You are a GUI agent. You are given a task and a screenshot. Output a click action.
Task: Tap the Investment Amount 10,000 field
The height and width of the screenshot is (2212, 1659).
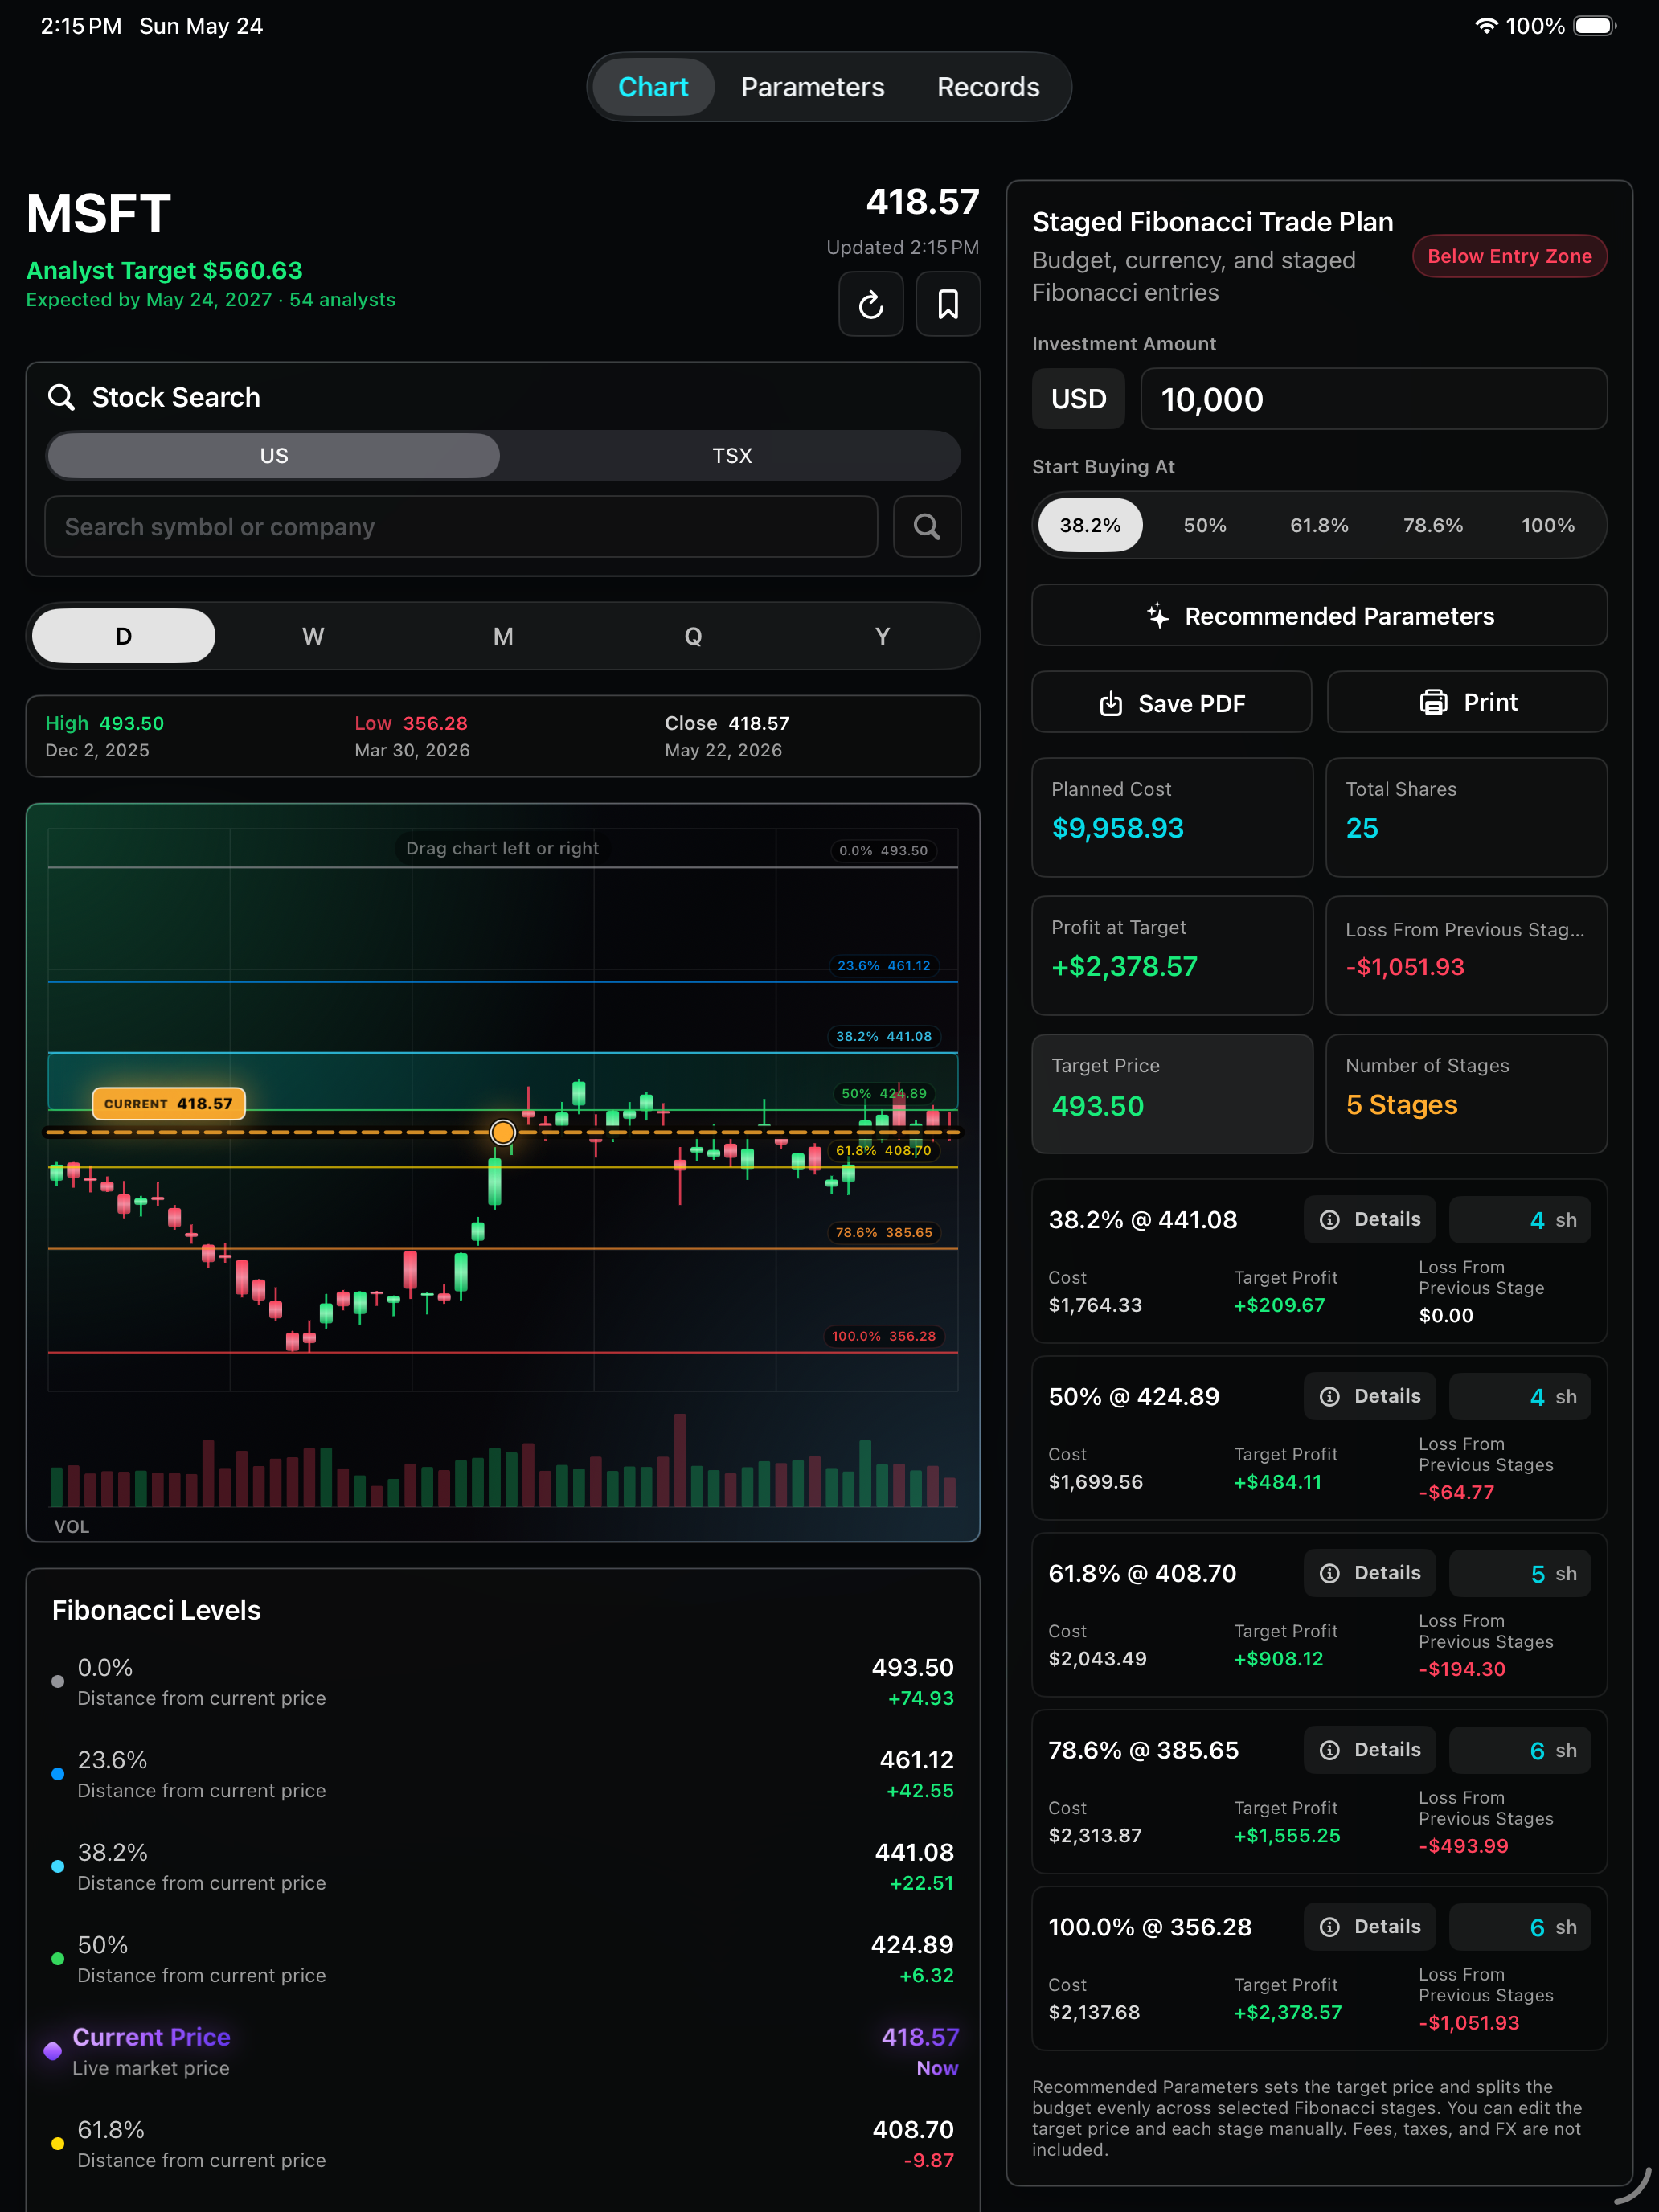tap(1373, 399)
